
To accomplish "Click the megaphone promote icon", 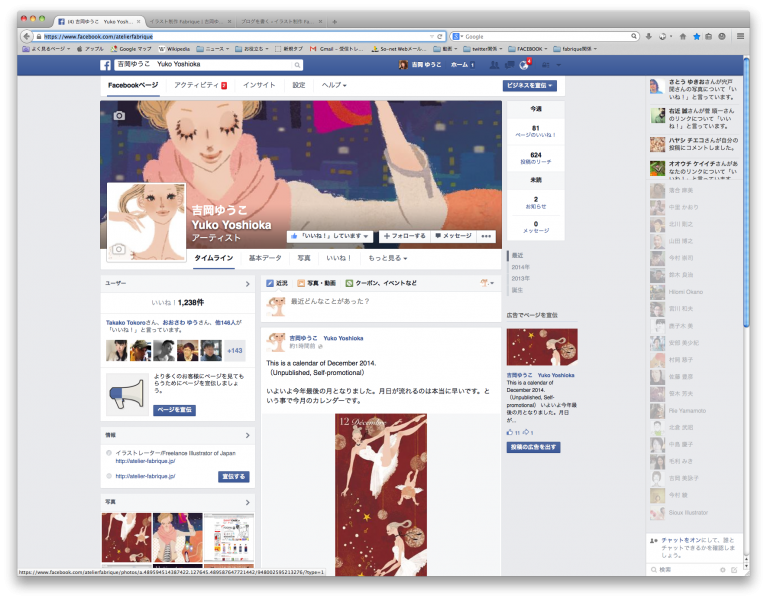I will (127, 394).
